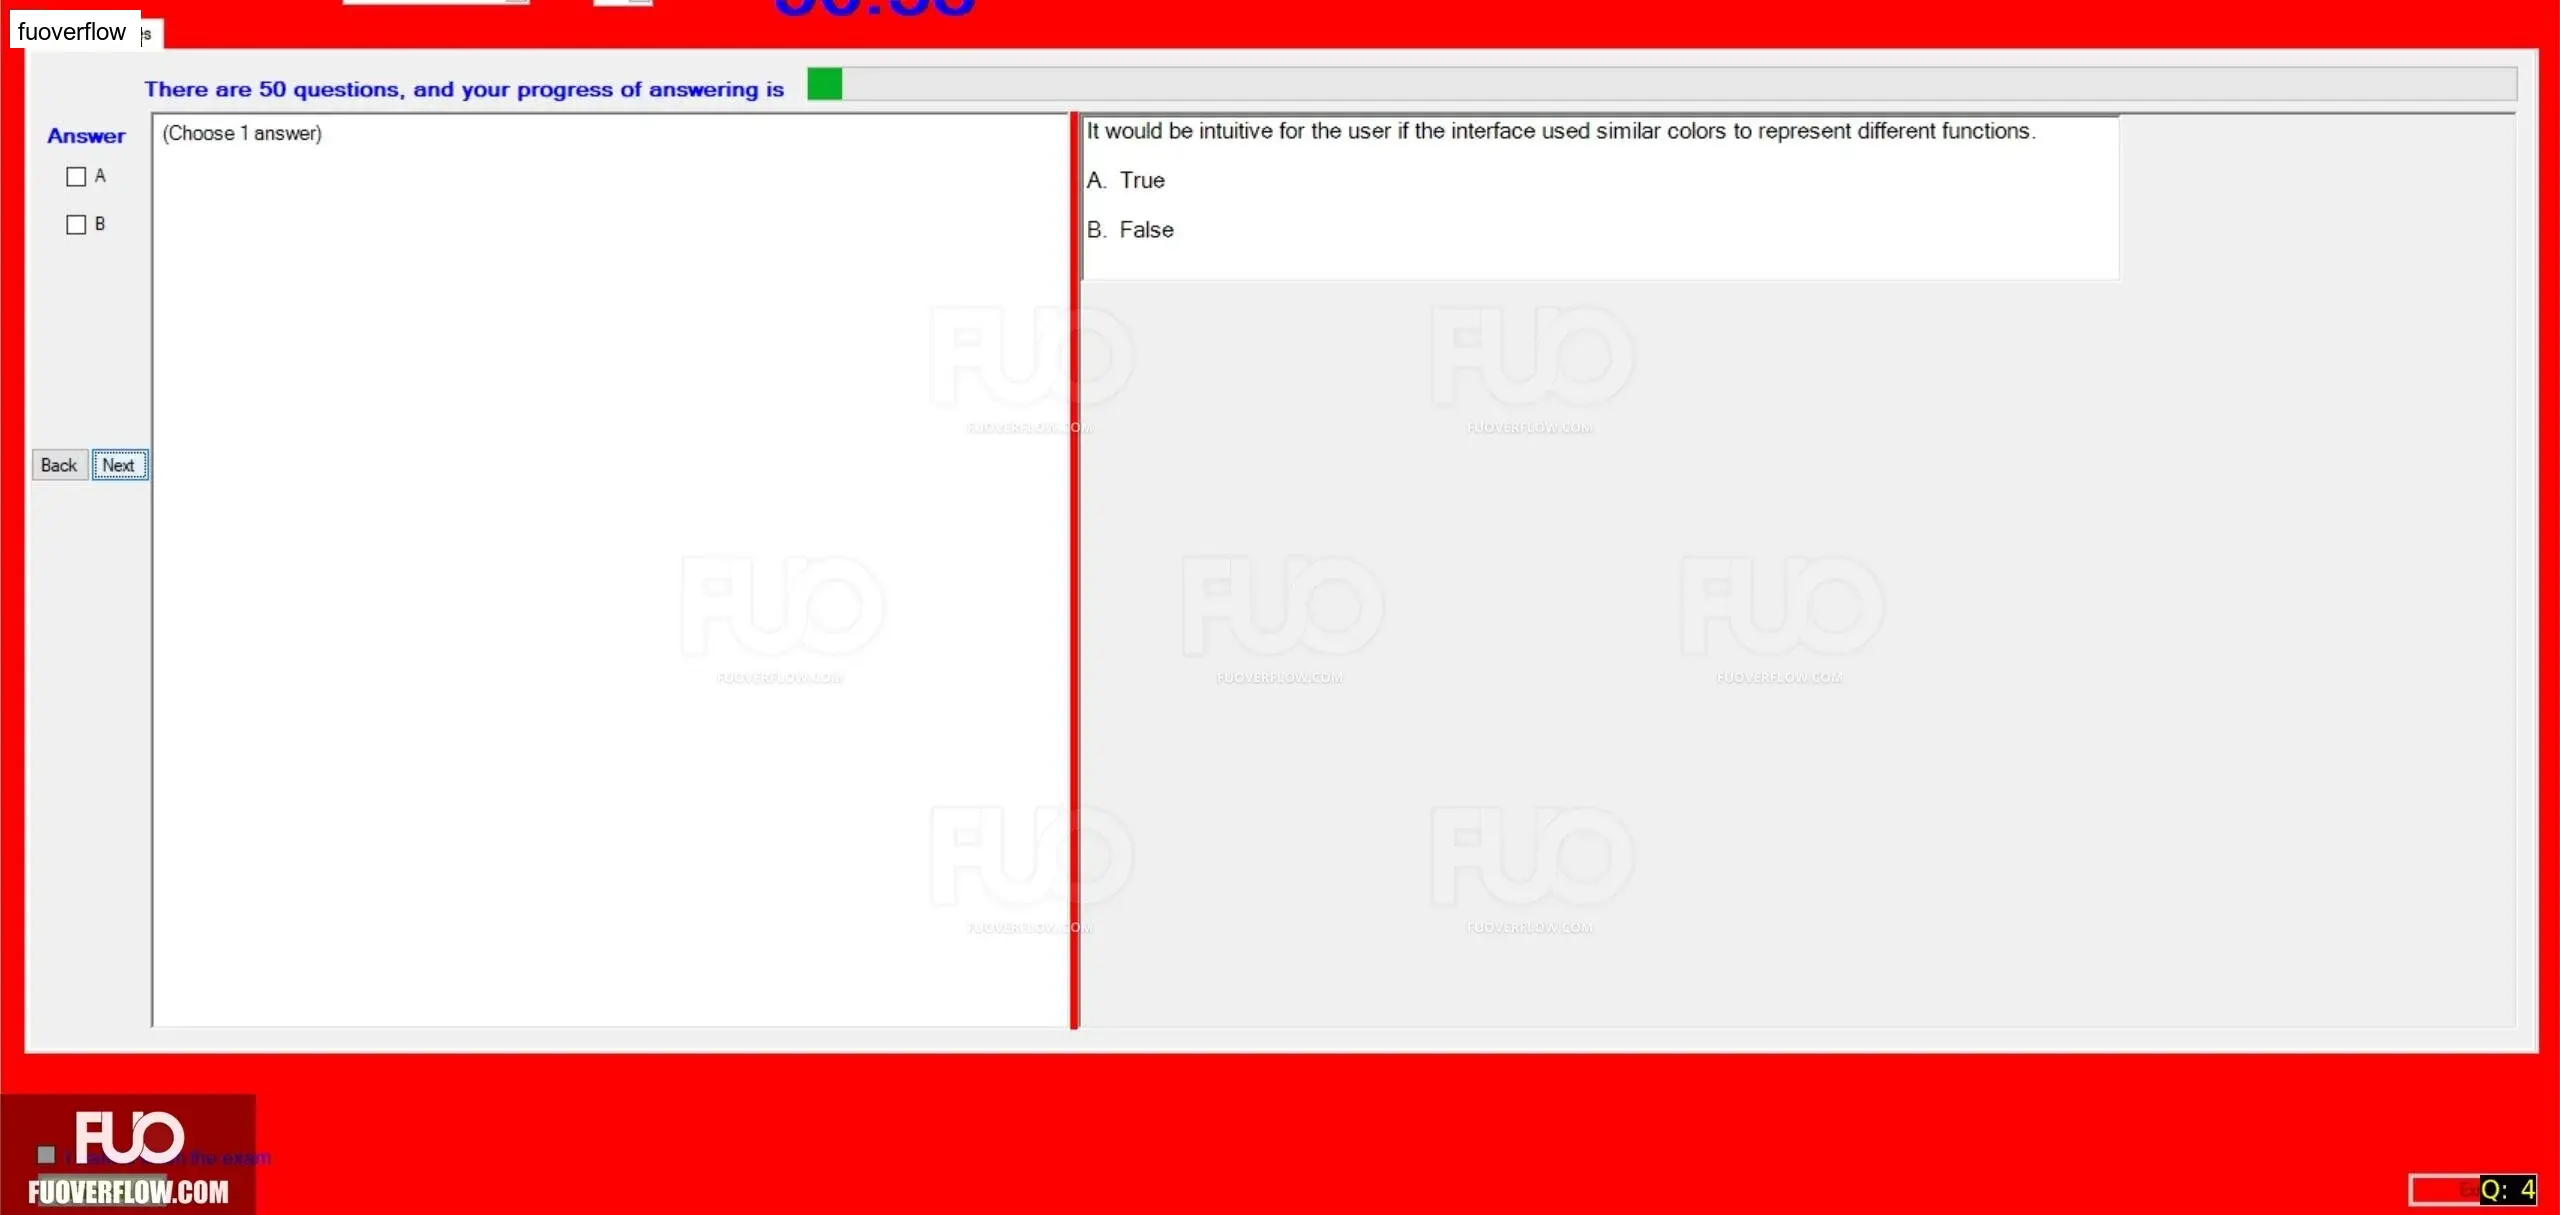Click the red vertical splitter between panels
This screenshot has height=1215, width=2560.
(x=1074, y=570)
